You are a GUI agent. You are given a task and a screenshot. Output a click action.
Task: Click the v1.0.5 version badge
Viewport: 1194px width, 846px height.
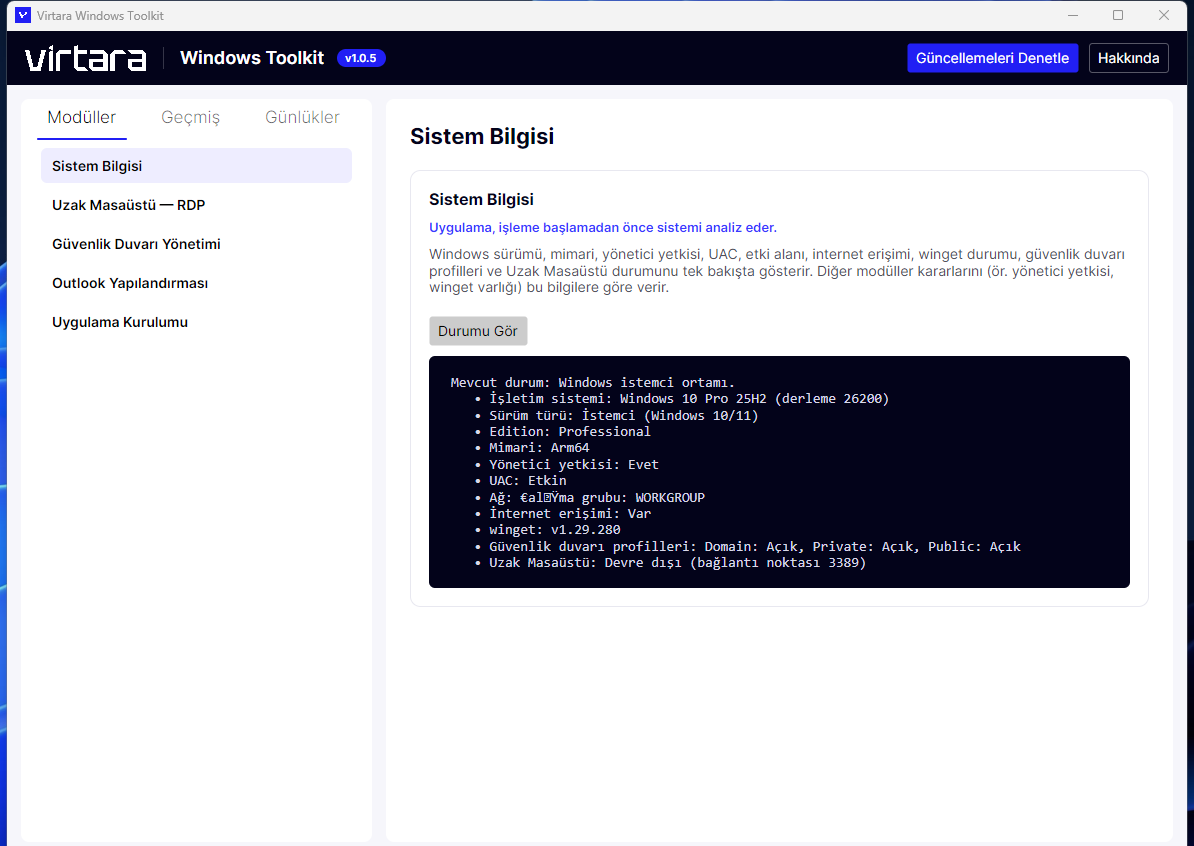[x=361, y=58]
